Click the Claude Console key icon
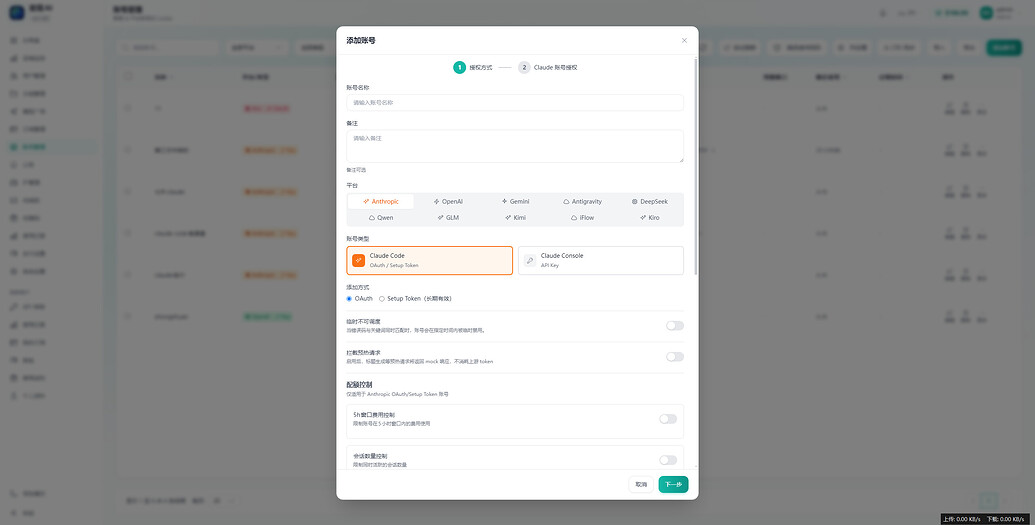This screenshot has width=1035, height=525. click(x=530, y=260)
